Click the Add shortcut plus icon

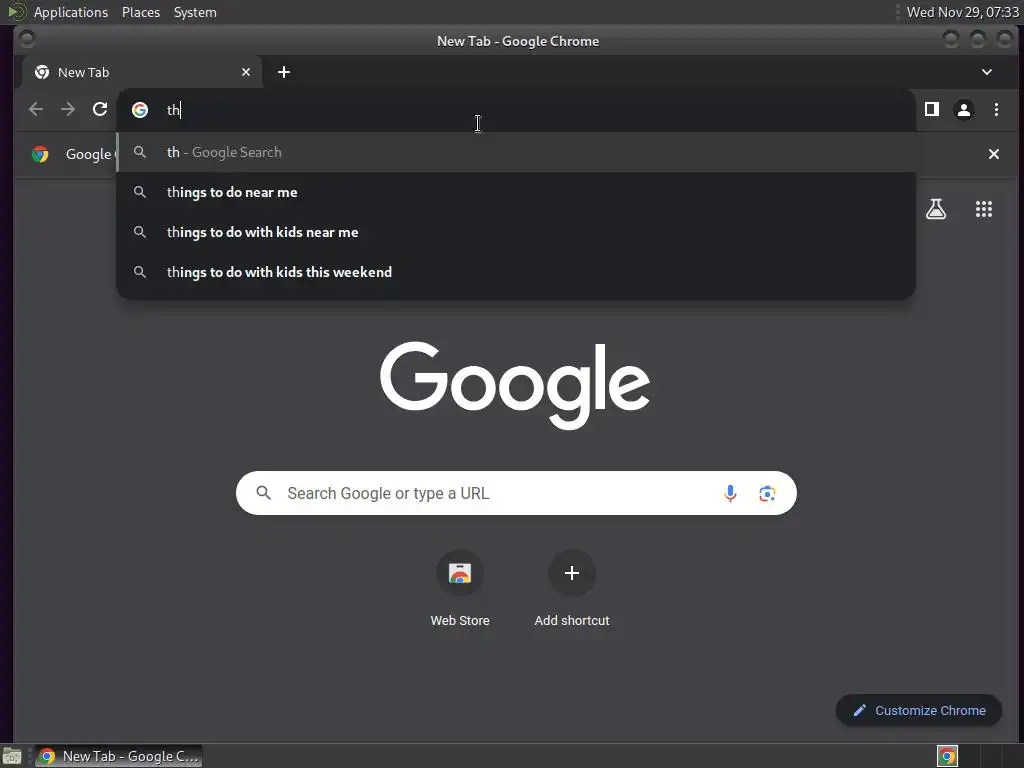(571, 573)
